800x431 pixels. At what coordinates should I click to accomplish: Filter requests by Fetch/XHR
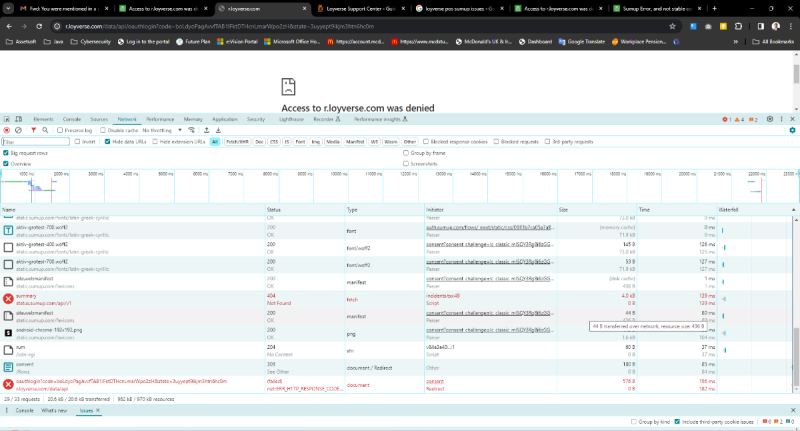click(237, 142)
